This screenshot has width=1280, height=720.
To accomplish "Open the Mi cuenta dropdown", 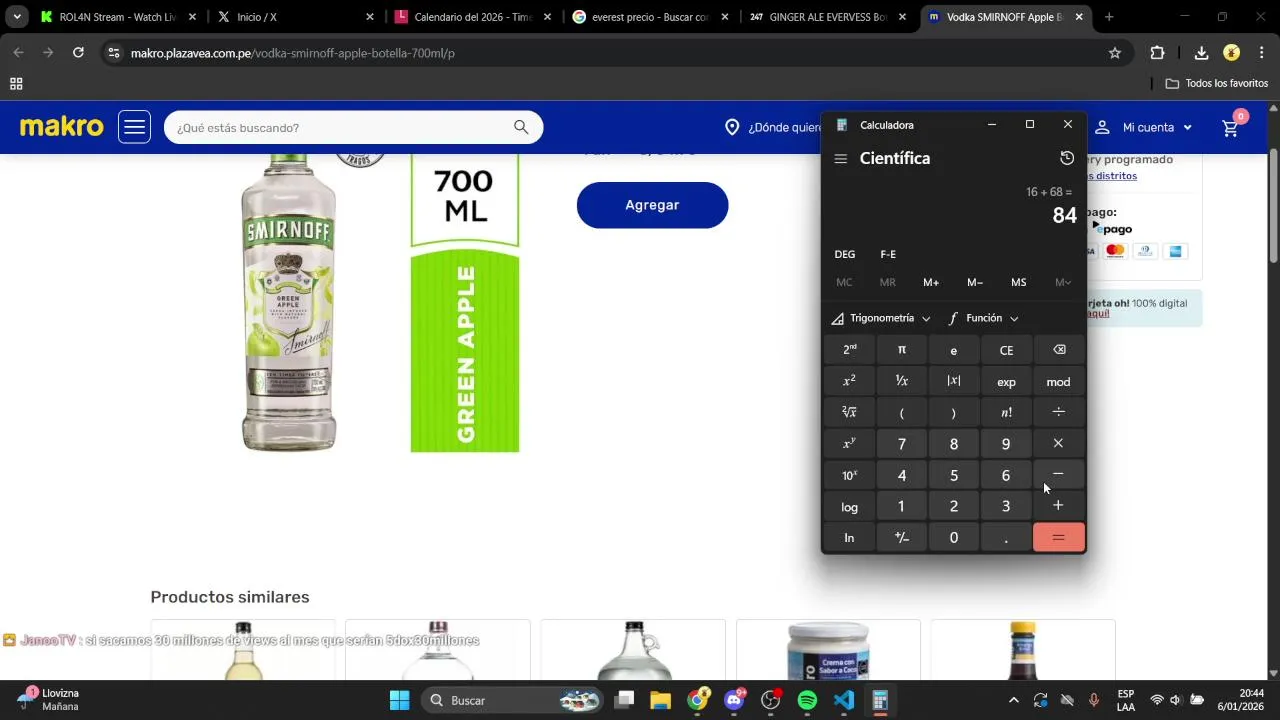I will (1143, 127).
